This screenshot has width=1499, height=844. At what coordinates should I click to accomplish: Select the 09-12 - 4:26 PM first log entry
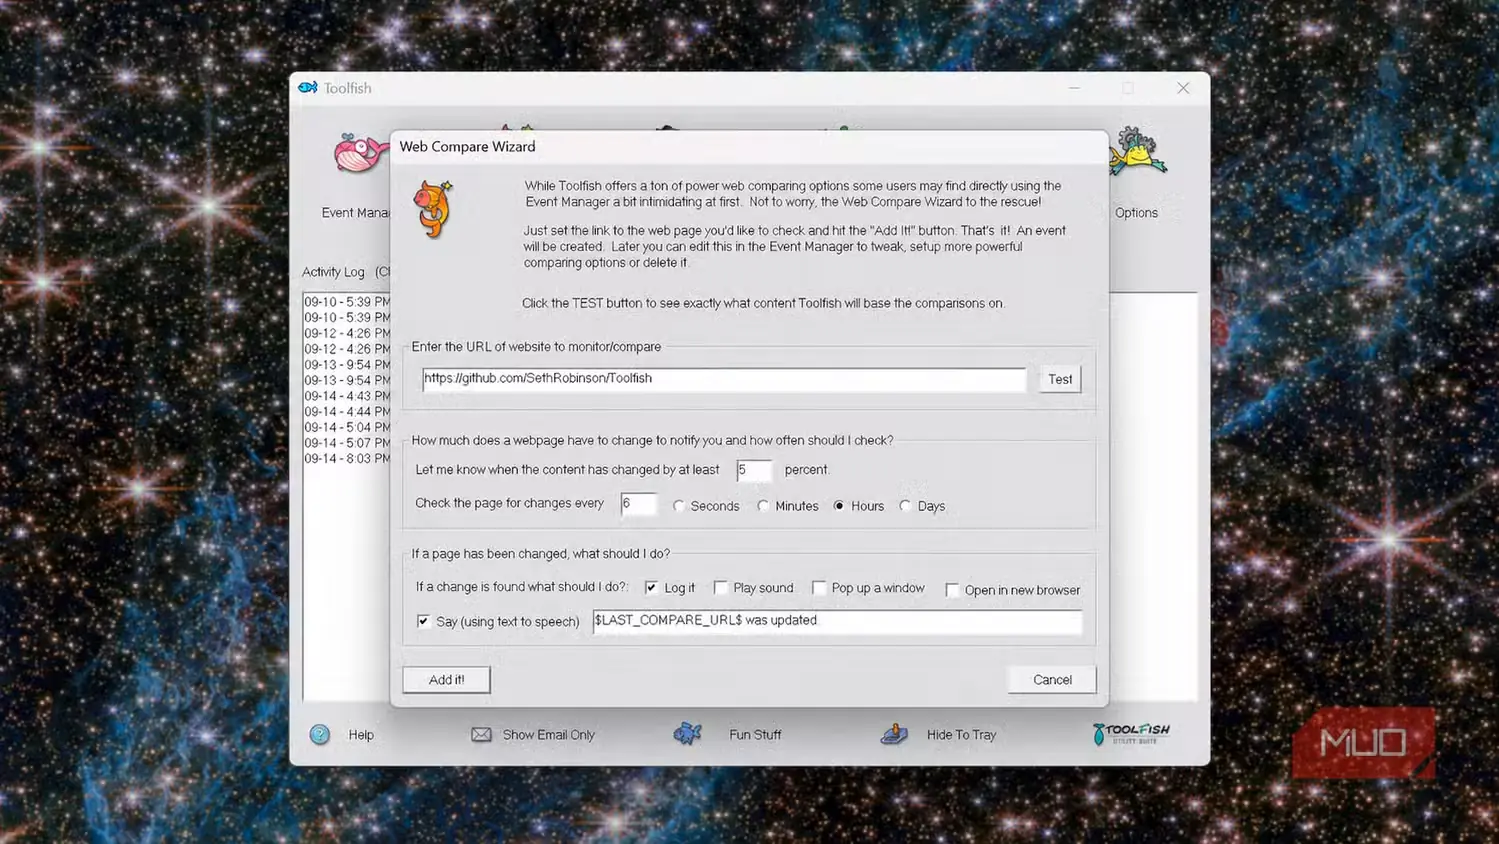coord(347,333)
